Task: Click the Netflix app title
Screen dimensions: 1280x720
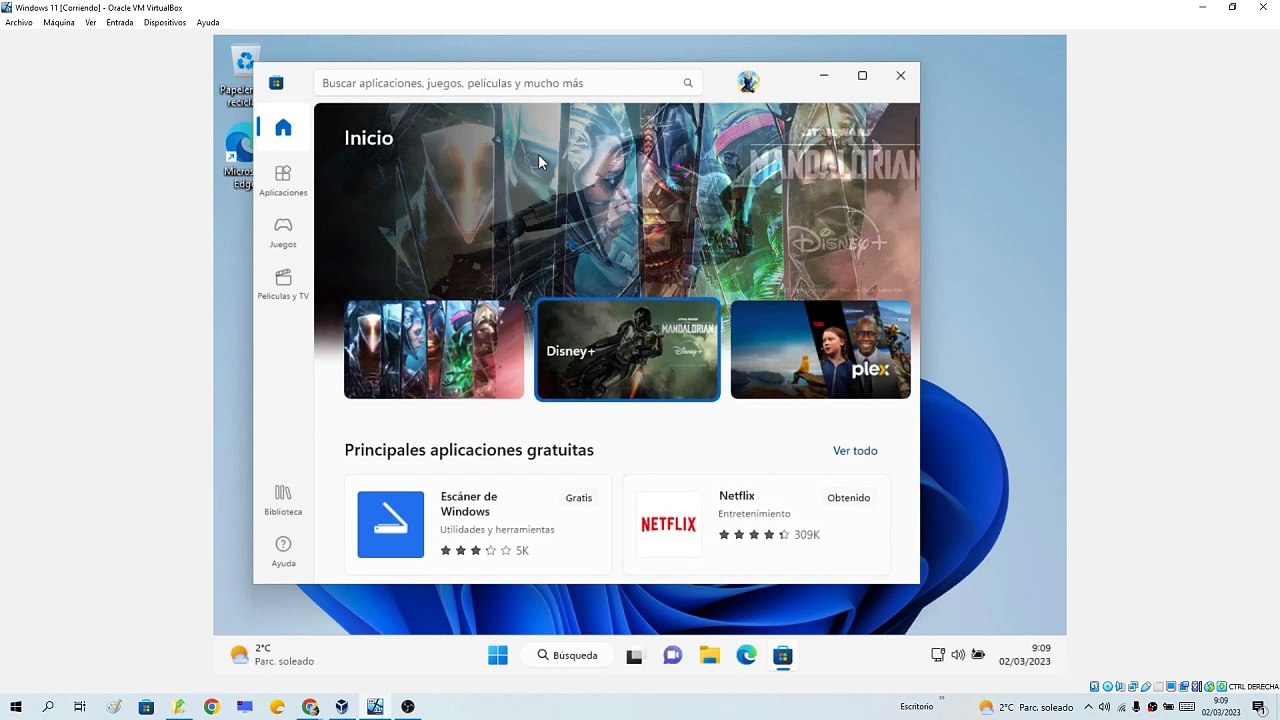Action: coord(737,496)
